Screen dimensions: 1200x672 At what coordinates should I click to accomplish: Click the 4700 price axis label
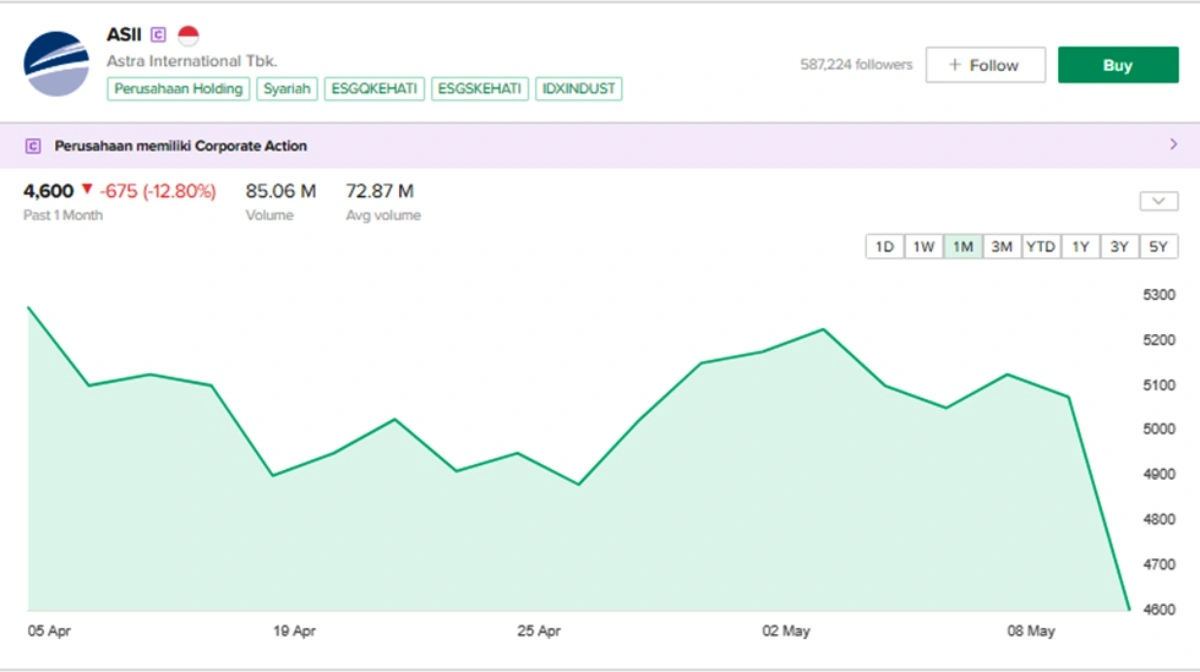coord(1159,565)
